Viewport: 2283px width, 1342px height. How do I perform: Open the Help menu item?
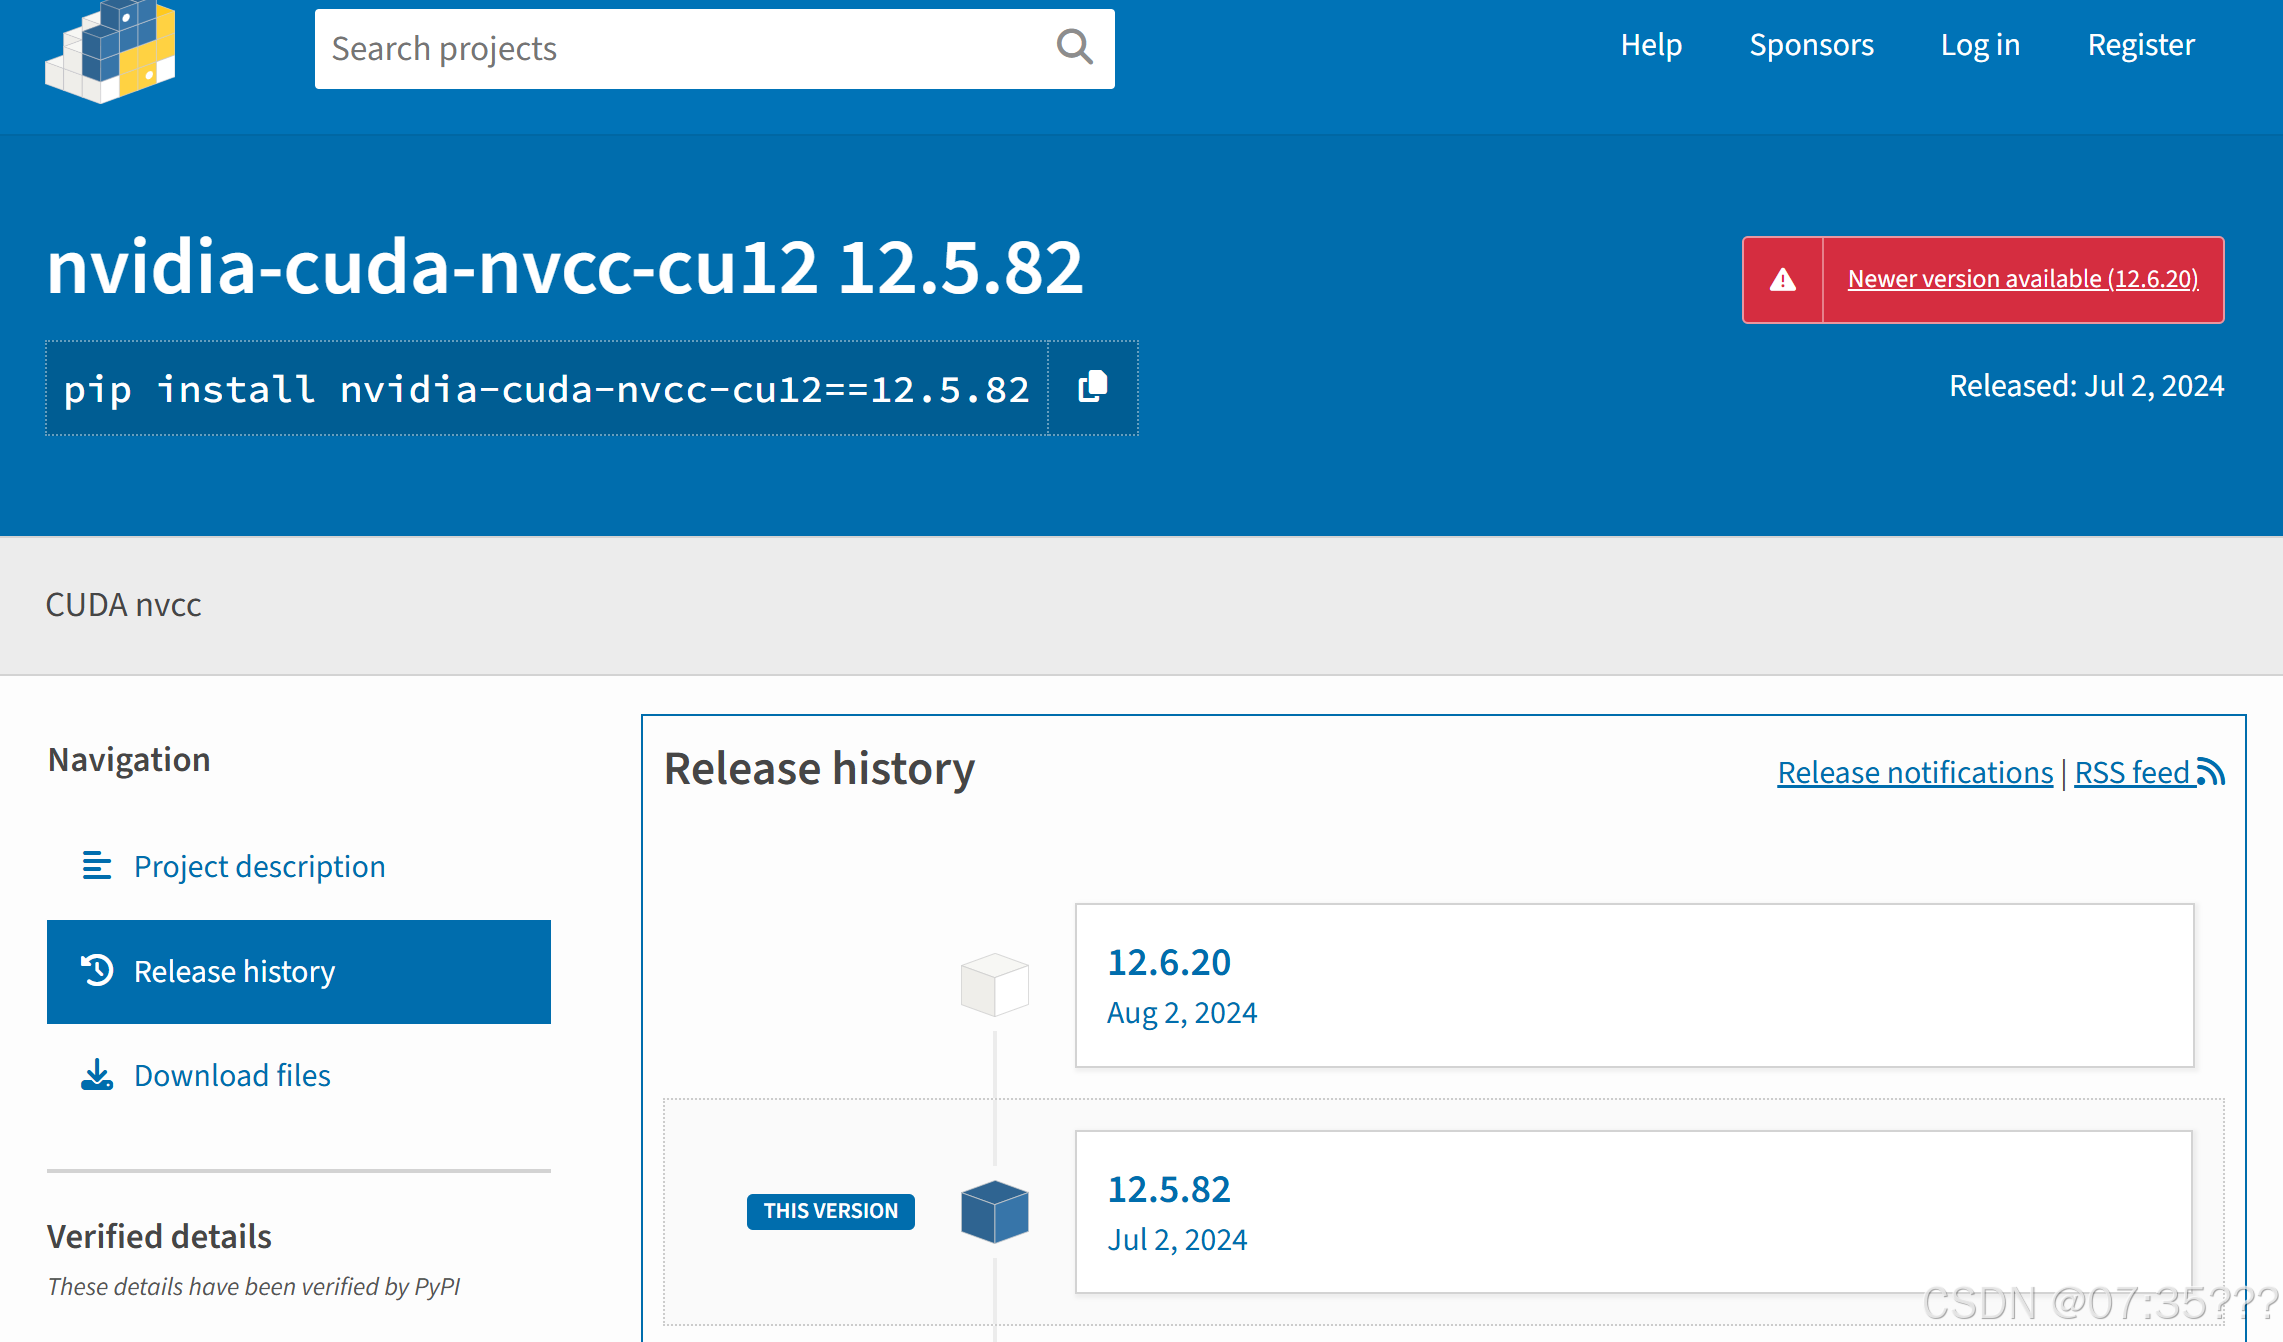click(x=1651, y=45)
